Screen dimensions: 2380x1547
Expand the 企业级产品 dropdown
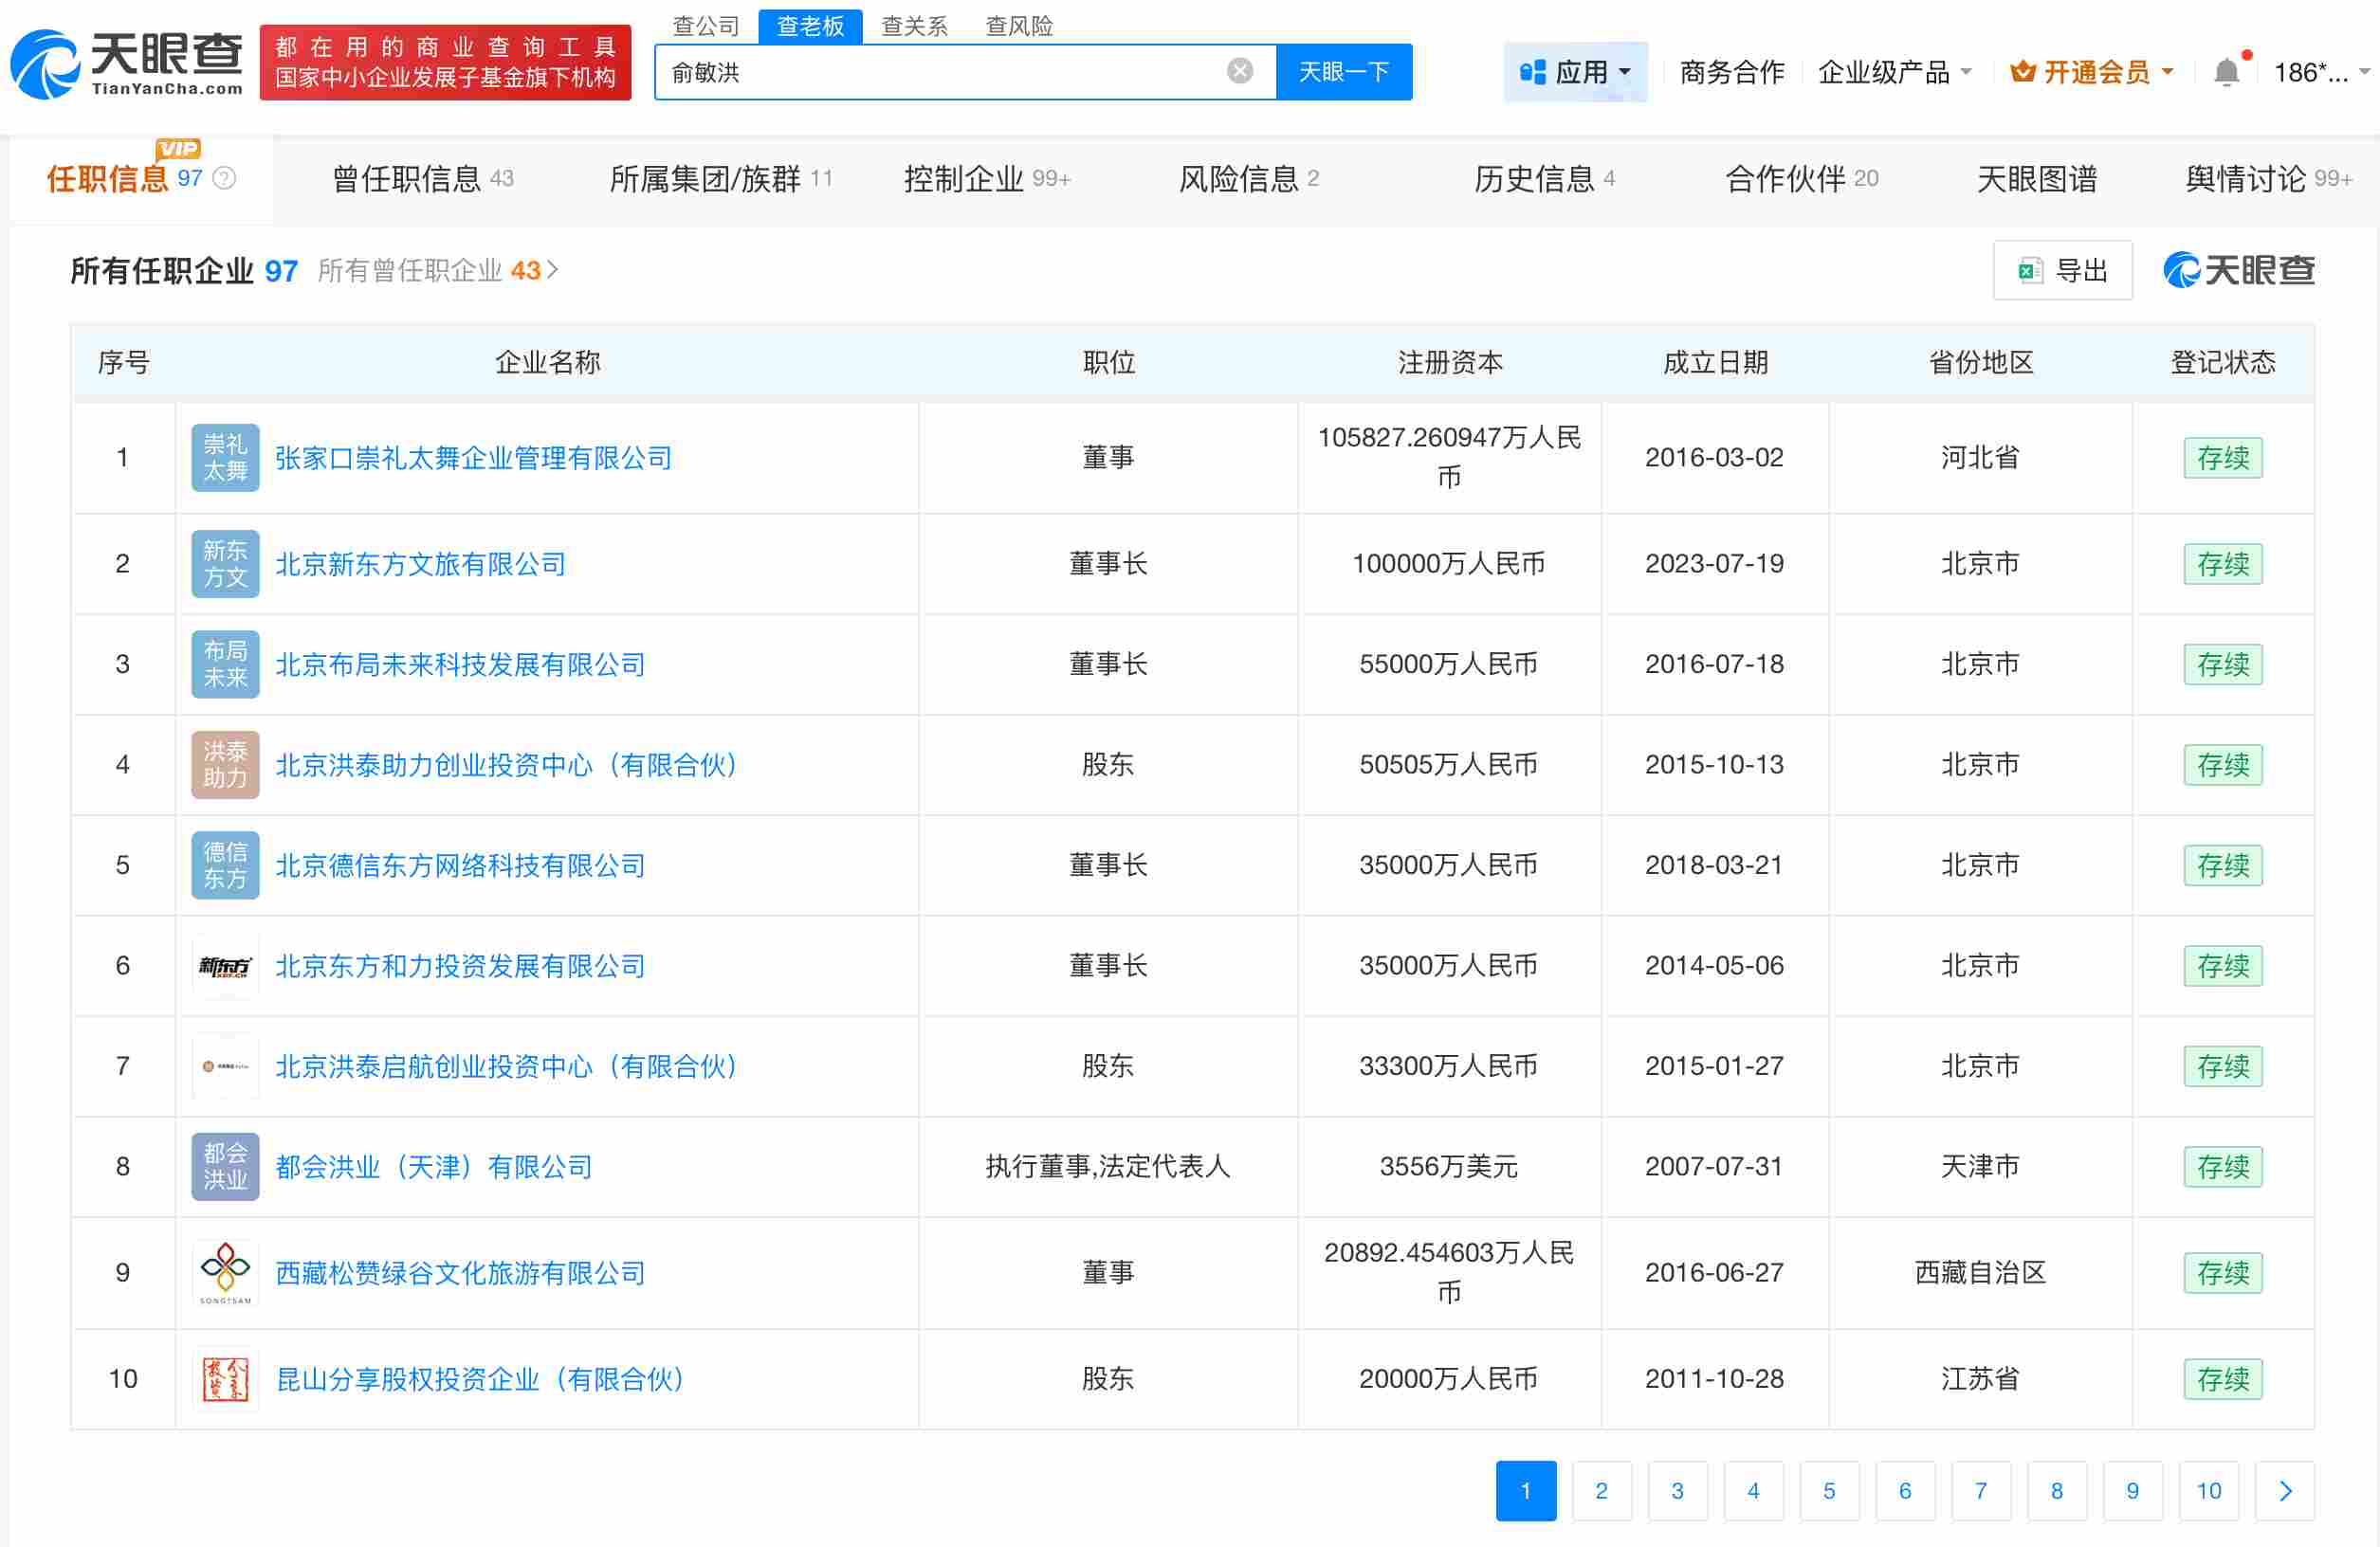point(1895,71)
